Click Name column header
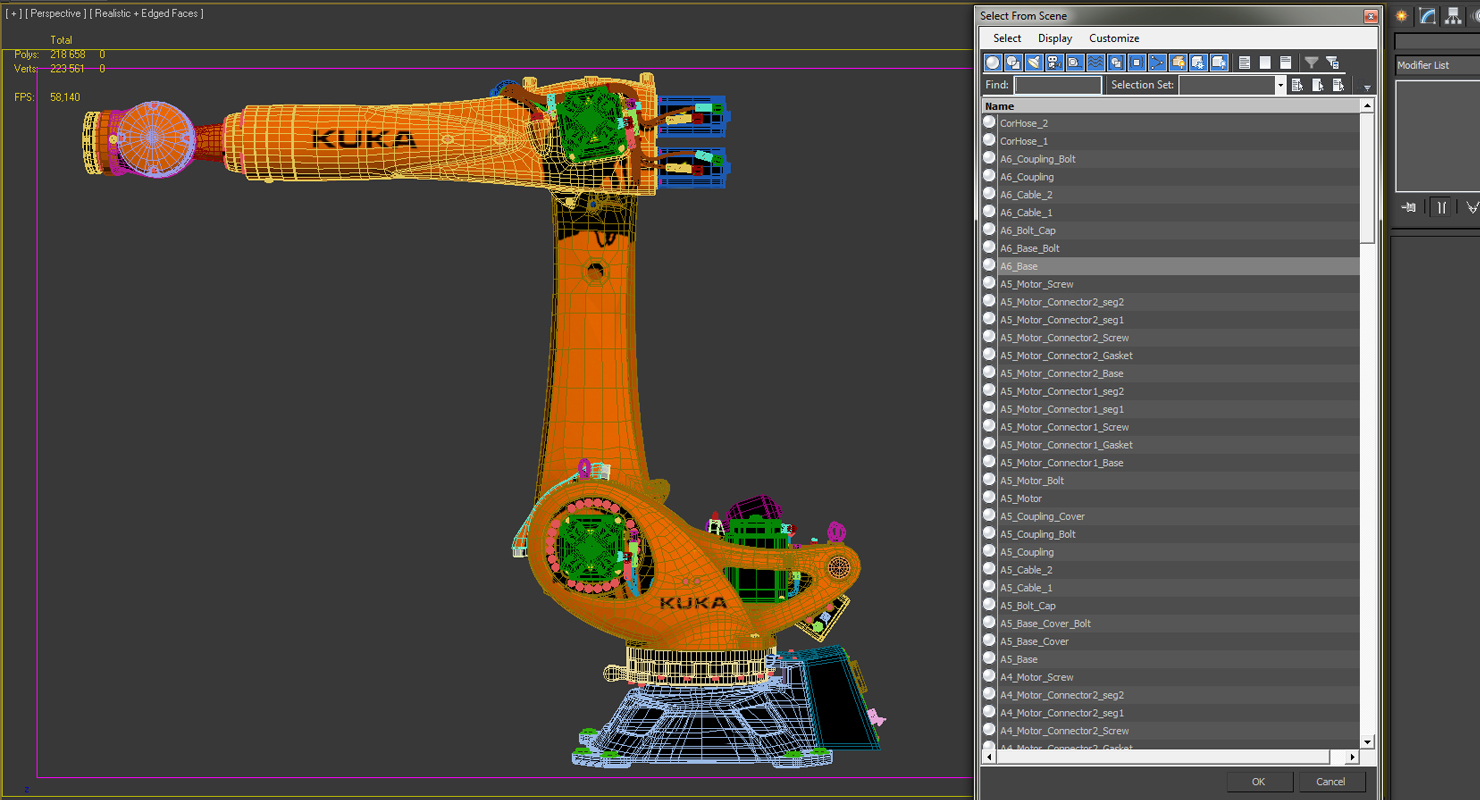Viewport: 1480px width, 800px height. pos(1170,106)
